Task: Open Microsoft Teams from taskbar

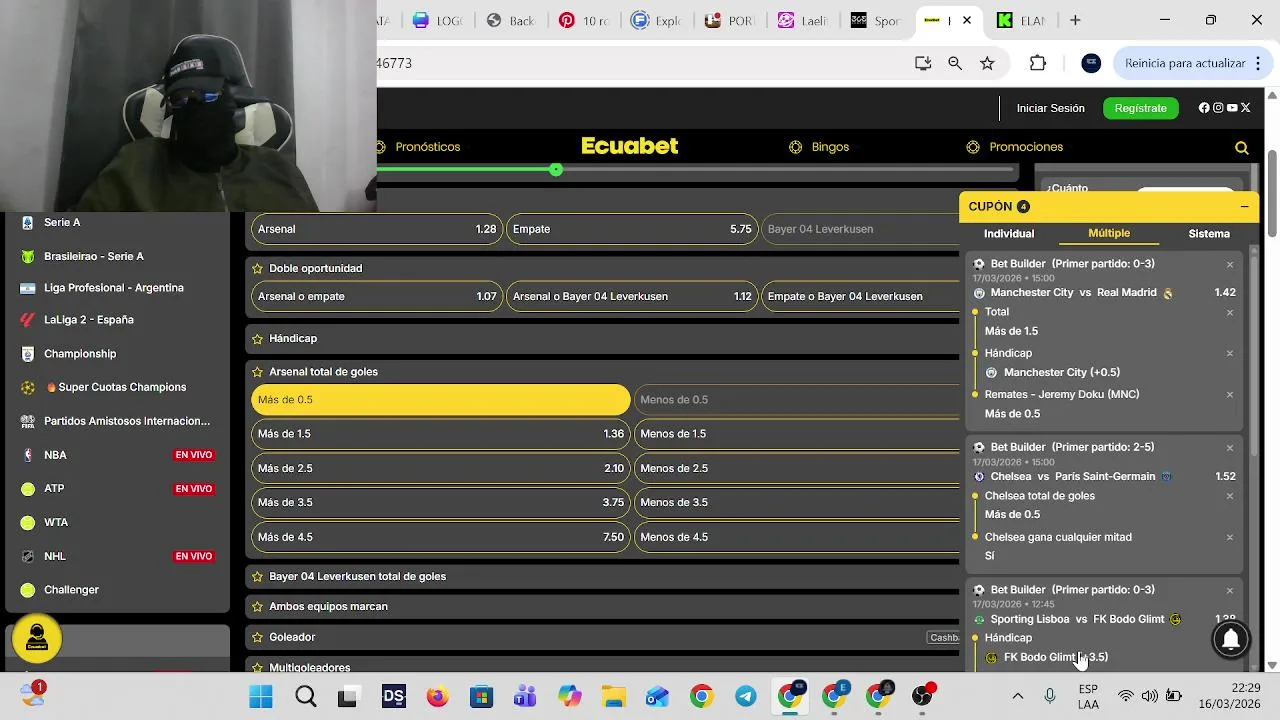Action: tap(525, 697)
